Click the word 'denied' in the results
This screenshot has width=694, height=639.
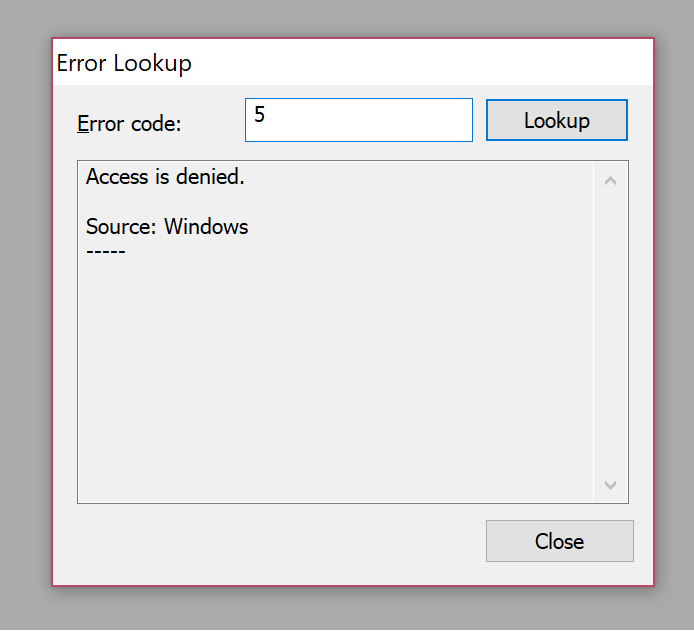click(x=208, y=177)
